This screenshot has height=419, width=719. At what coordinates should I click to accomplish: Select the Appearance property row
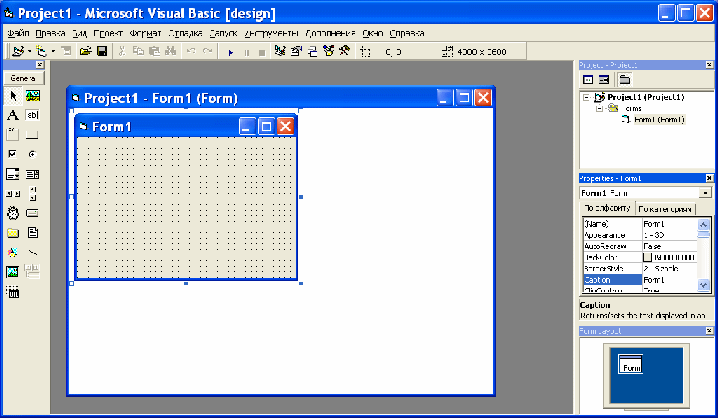tap(640, 235)
